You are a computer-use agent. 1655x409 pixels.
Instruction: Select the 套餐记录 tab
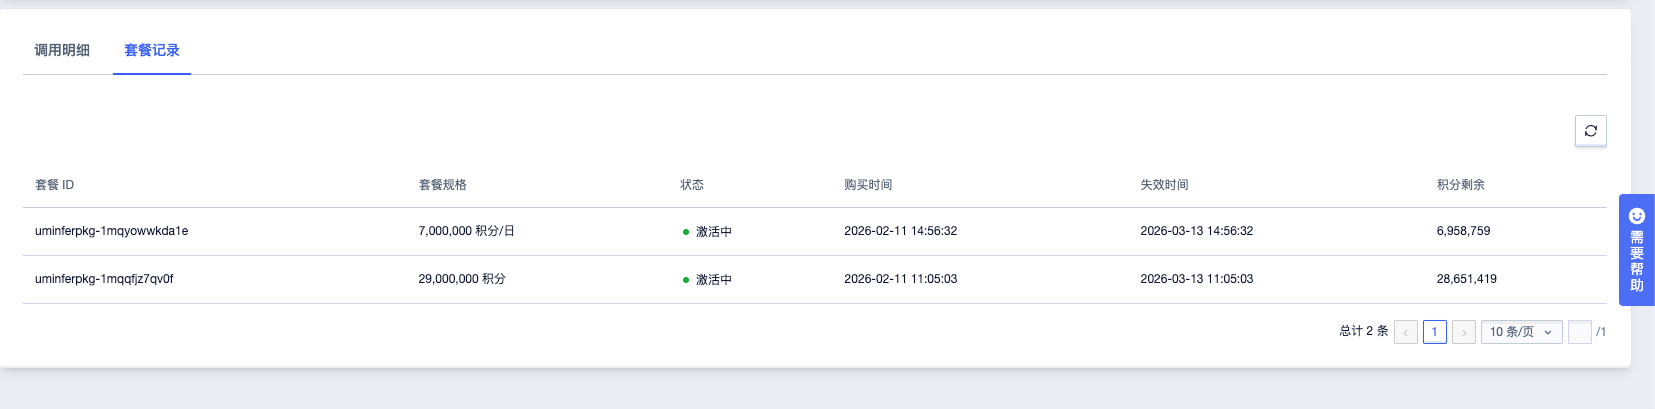click(152, 50)
